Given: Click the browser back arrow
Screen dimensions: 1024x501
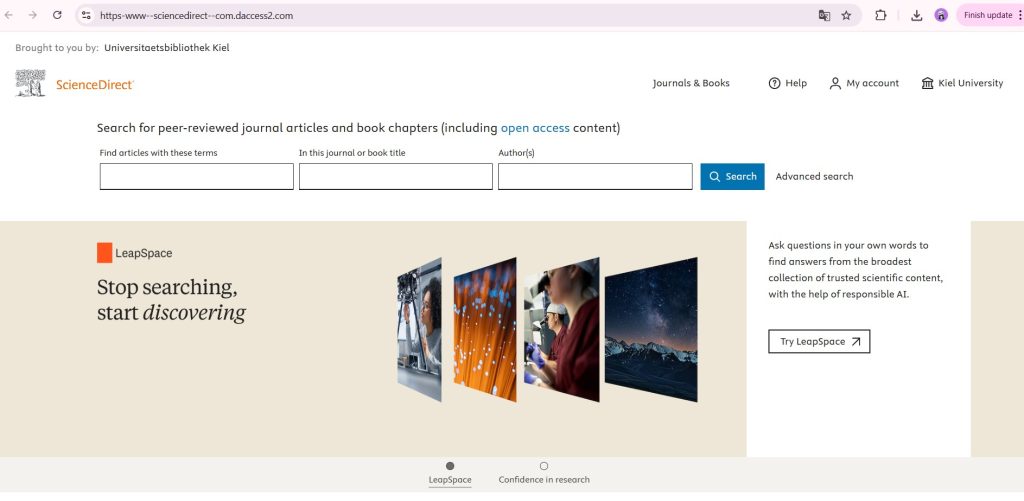Looking at the screenshot, I should 8,15.
